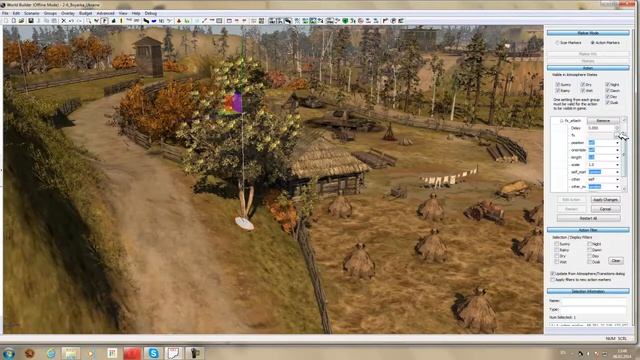Open the other row dropdown showing self
This screenshot has height=360, width=640.
[x=617, y=179]
